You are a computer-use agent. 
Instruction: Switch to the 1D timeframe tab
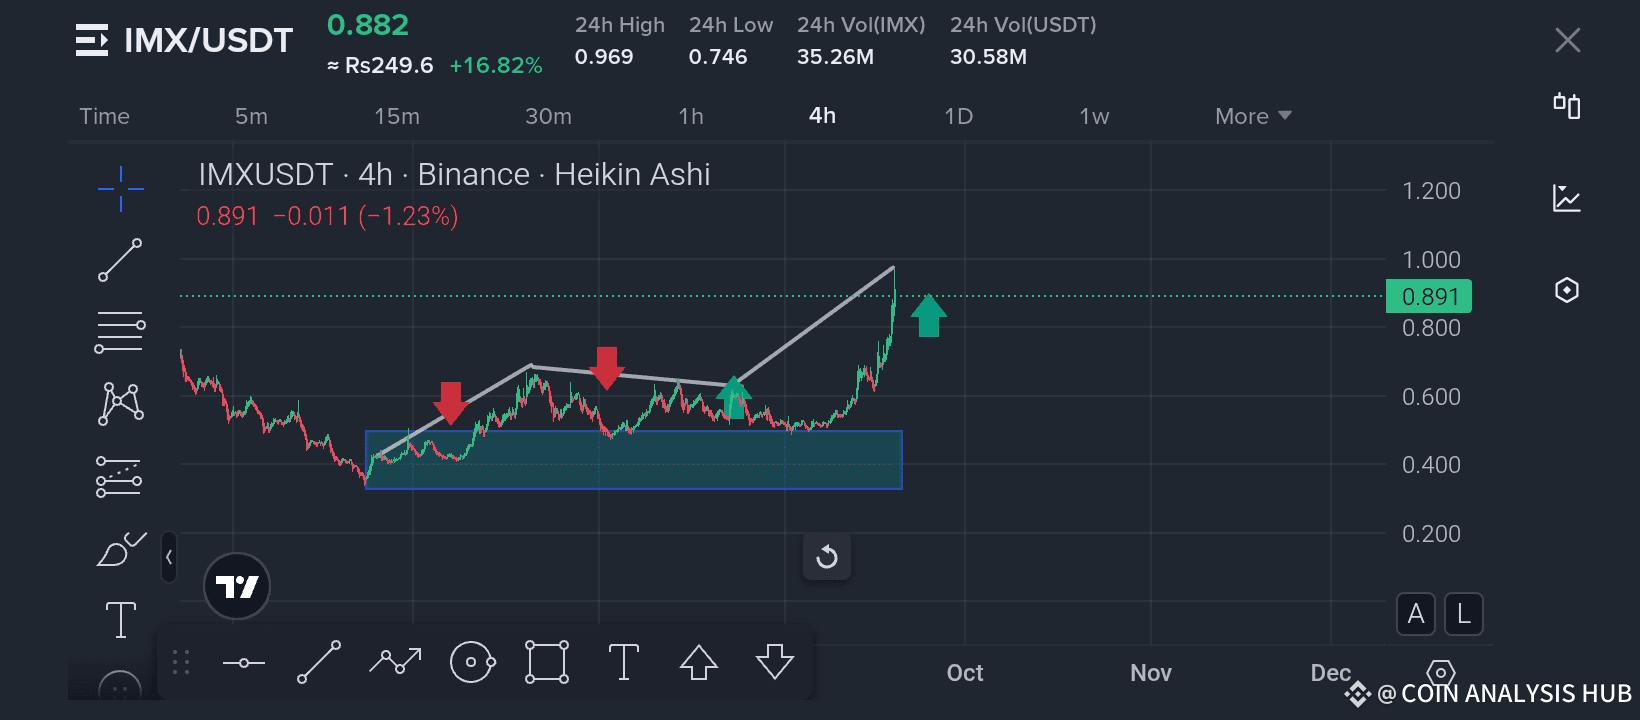pyautogui.click(x=958, y=116)
